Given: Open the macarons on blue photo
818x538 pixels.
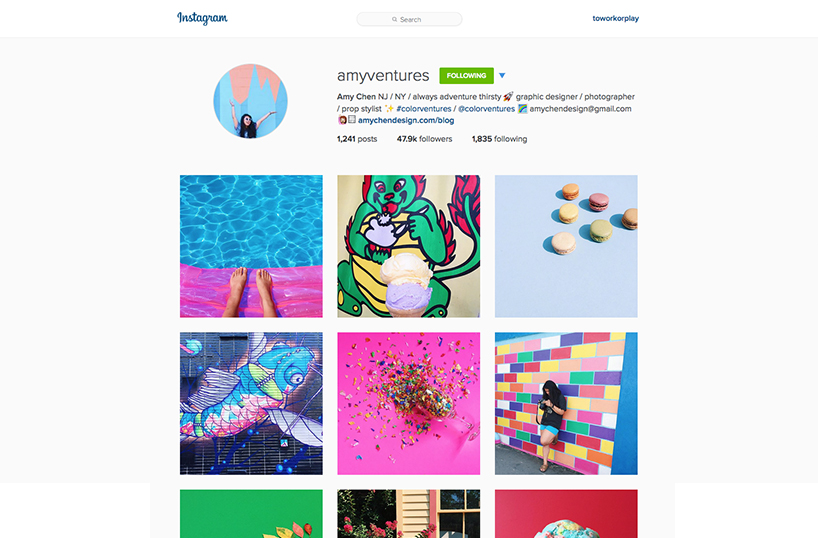Looking at the screenshot, I should [x=566, y=246].
